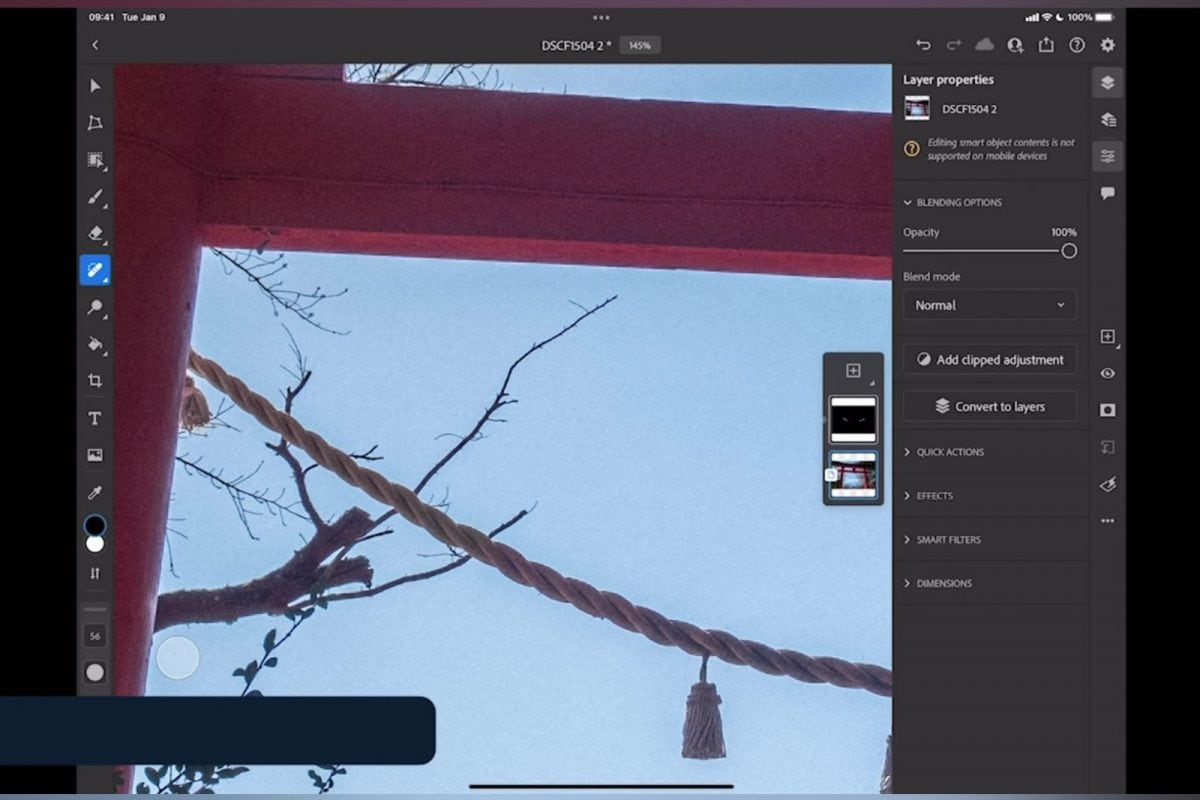Tap the smart object warning icon
This screenshot has width=1200, height=800.
coord(912,149)
